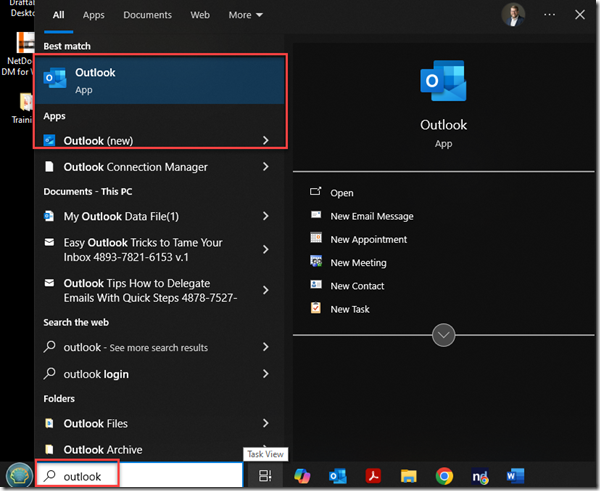Viewport: 600px width, 491px height.
Task: Open the NetDocs desktop shortcut
Action: click(x=19, y=54)
